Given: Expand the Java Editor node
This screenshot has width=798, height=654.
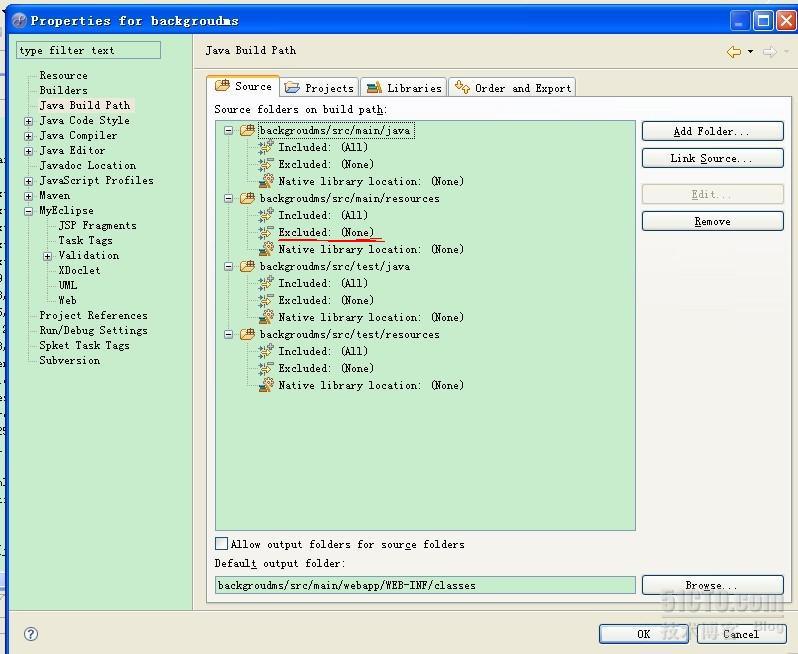Looking at the screenshot, I should [28, 151].
